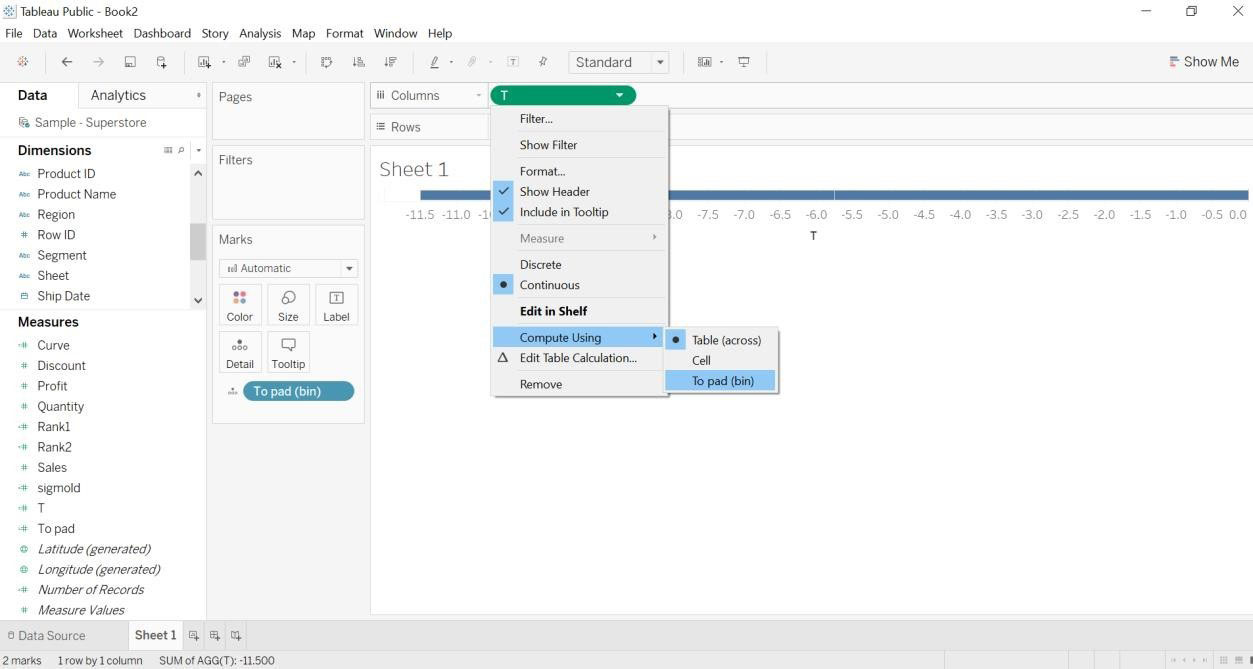Select the Ship Date dimension field
This screenshot has height=669, width=1253.
(x=63, y=296)
